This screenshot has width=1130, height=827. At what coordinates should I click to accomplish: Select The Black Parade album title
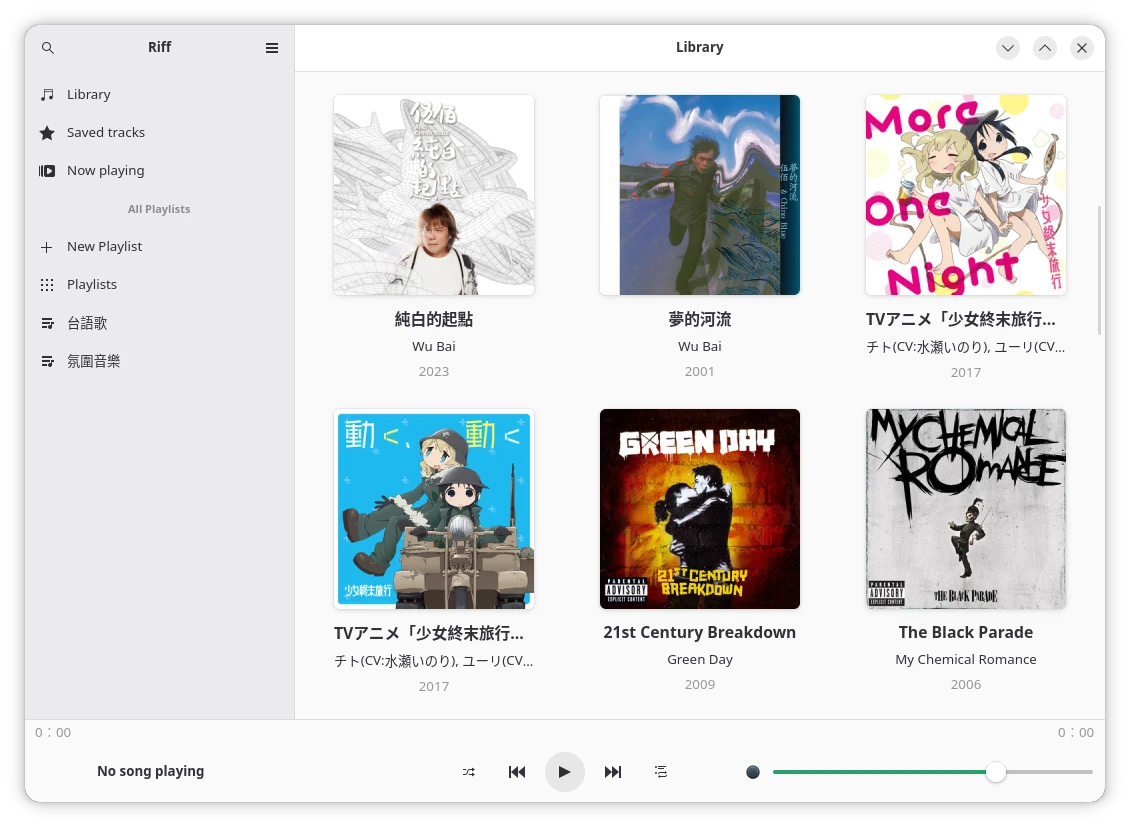(x=965, y=632)
